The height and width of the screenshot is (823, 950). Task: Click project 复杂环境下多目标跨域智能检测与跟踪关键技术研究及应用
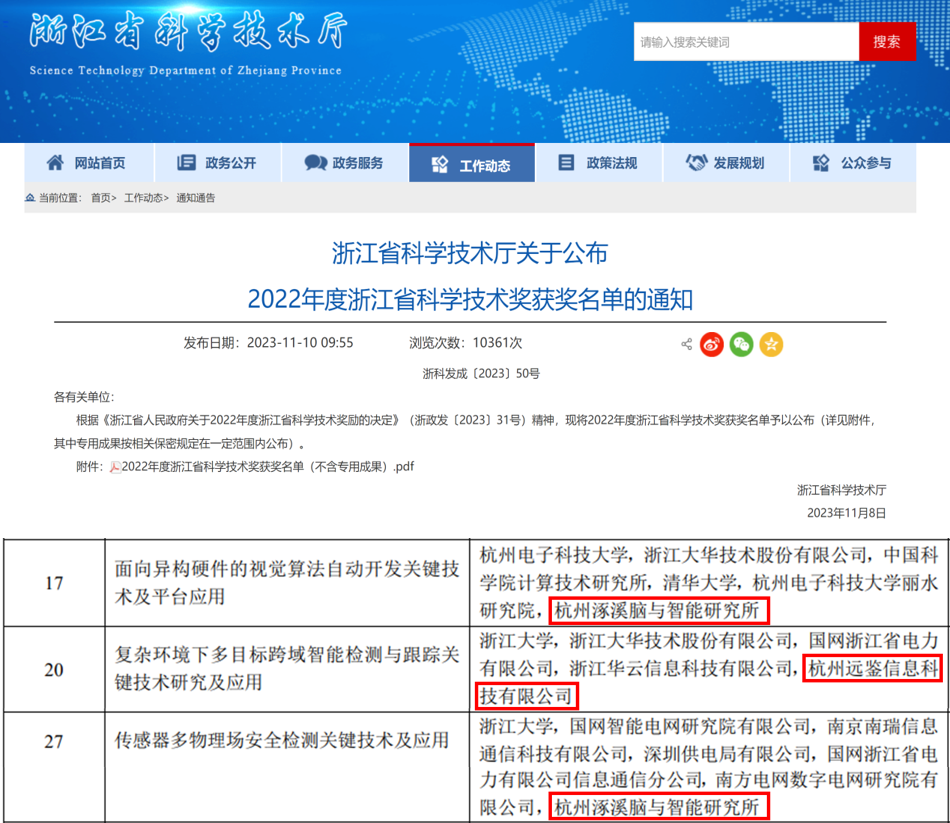coord(287,669)
